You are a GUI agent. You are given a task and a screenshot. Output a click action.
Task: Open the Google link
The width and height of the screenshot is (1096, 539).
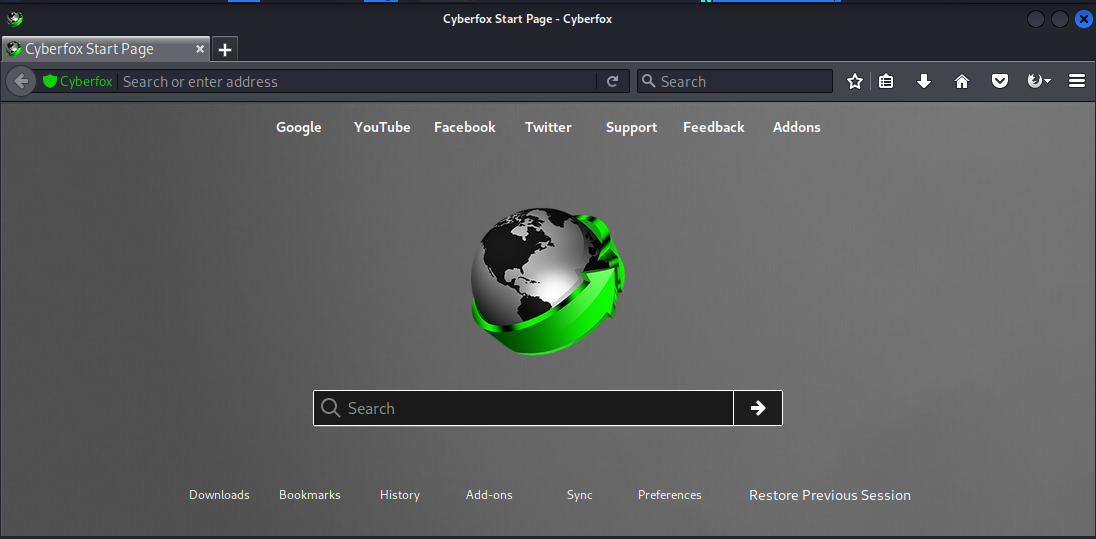[298, 127]
